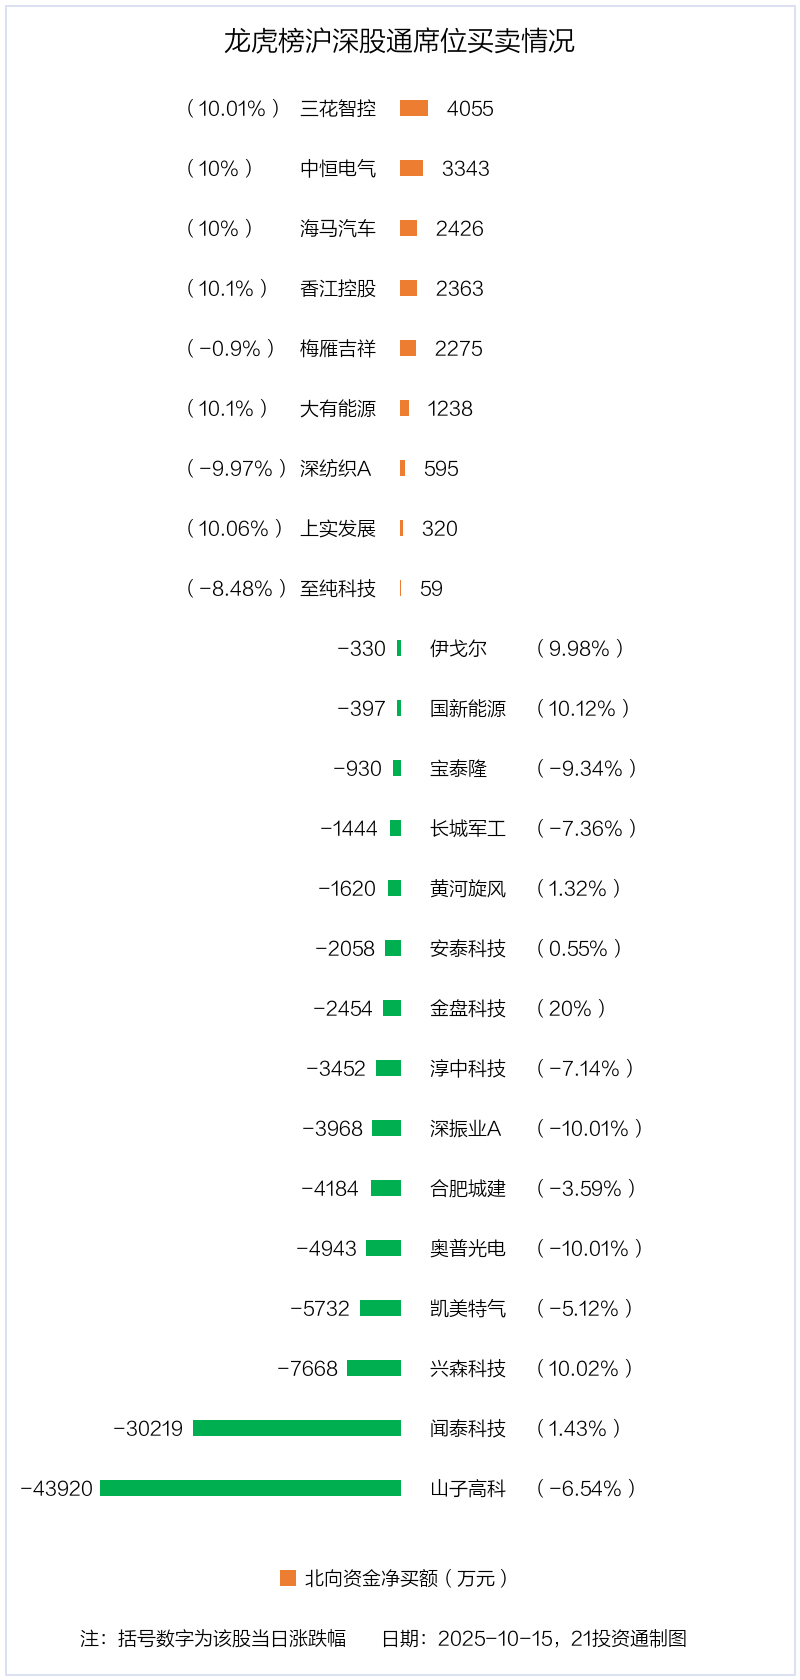Select the -7668 value for 兴森科技
800x1680 pixels.
(307, 1368)
